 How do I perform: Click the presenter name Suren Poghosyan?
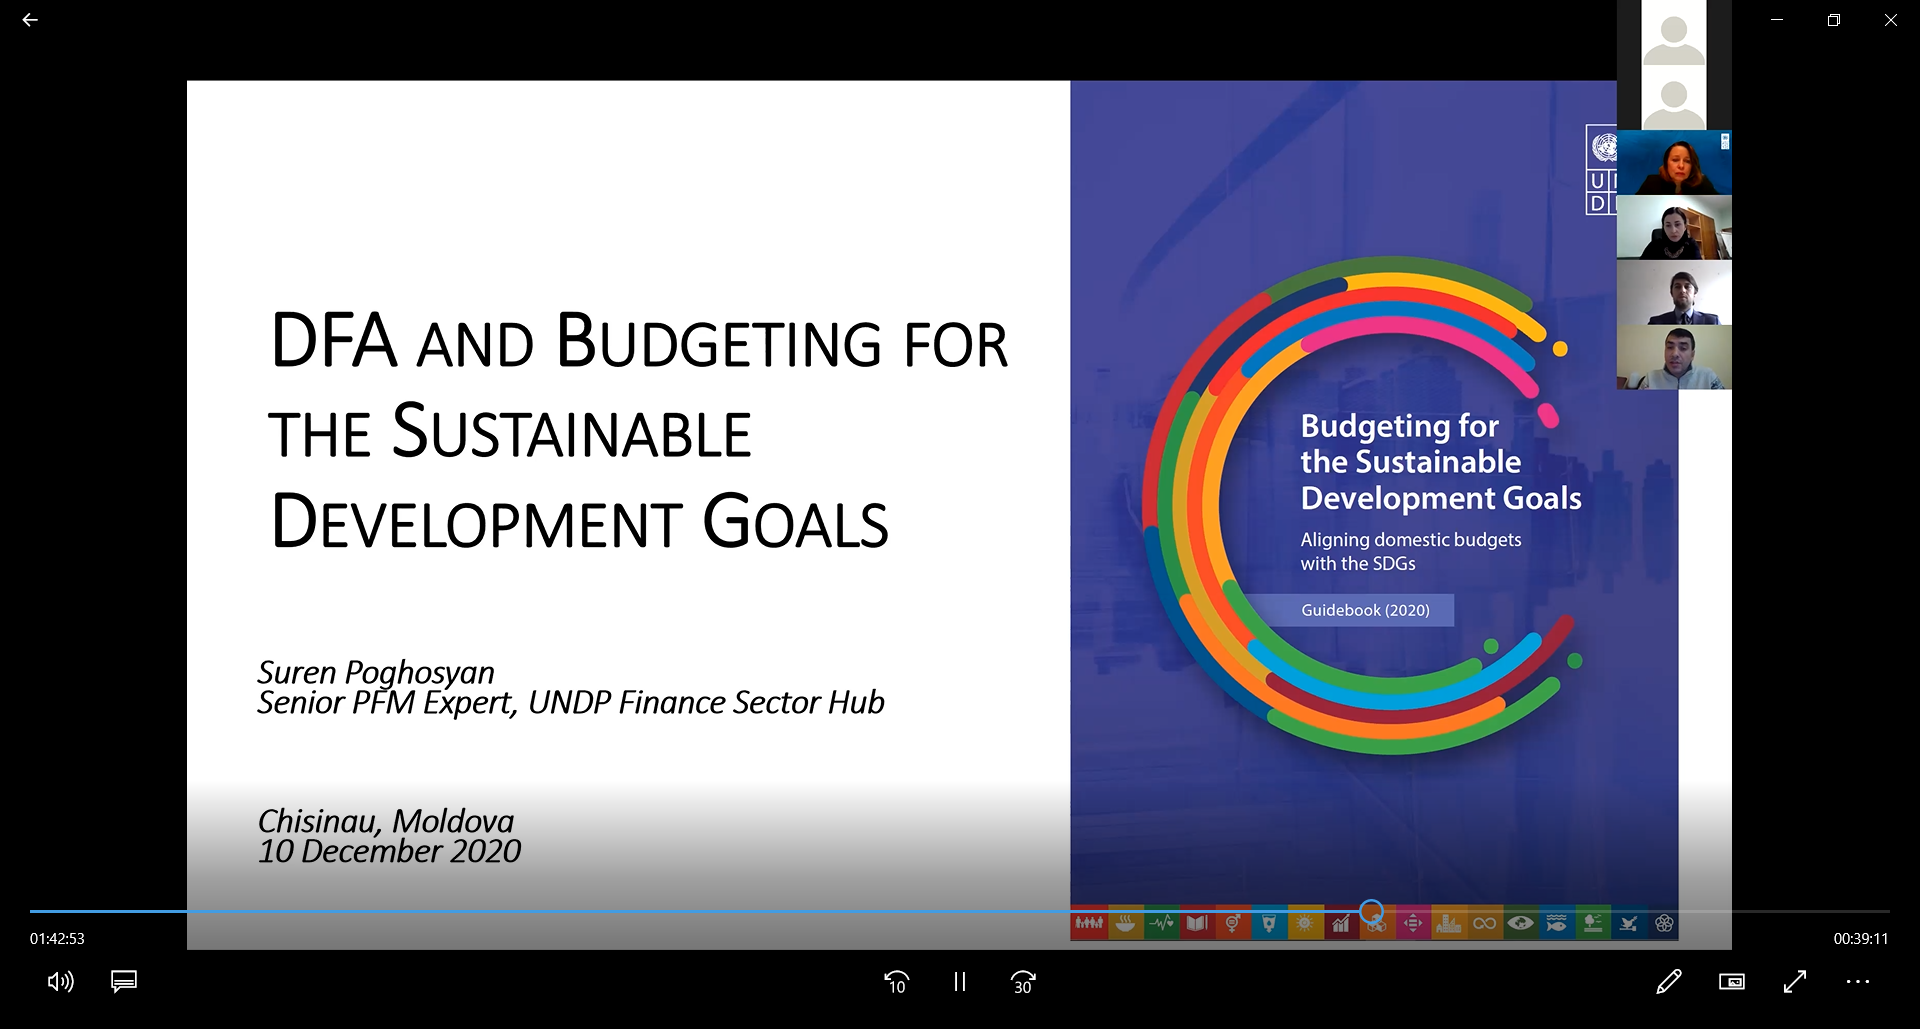point(376,672)
